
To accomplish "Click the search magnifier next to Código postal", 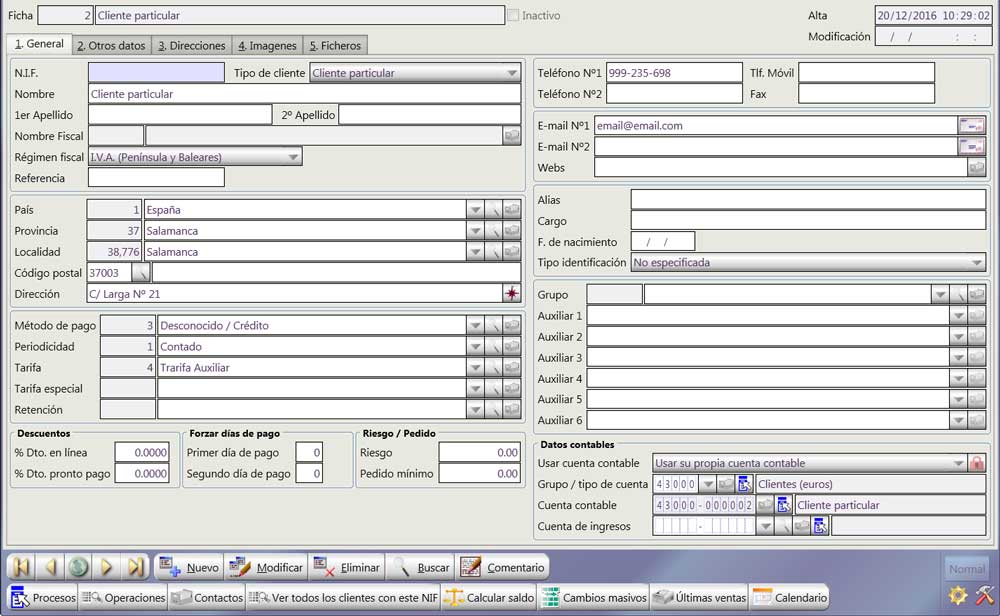I will (141, 273).
